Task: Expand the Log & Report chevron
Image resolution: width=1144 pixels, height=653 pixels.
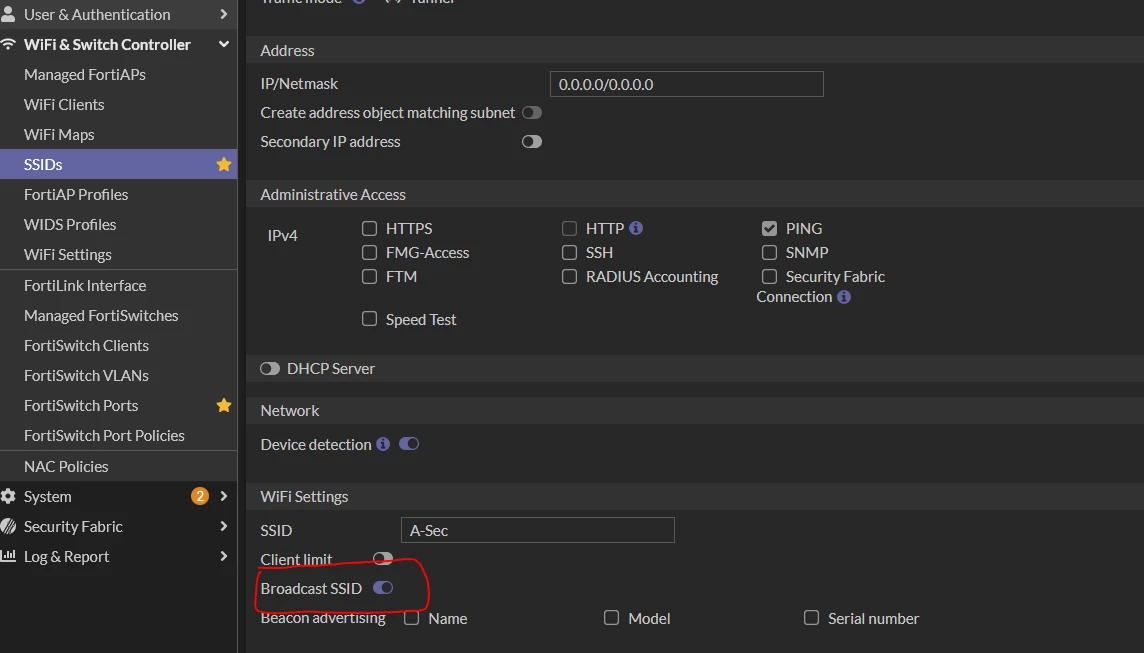Action: [223, 556]
